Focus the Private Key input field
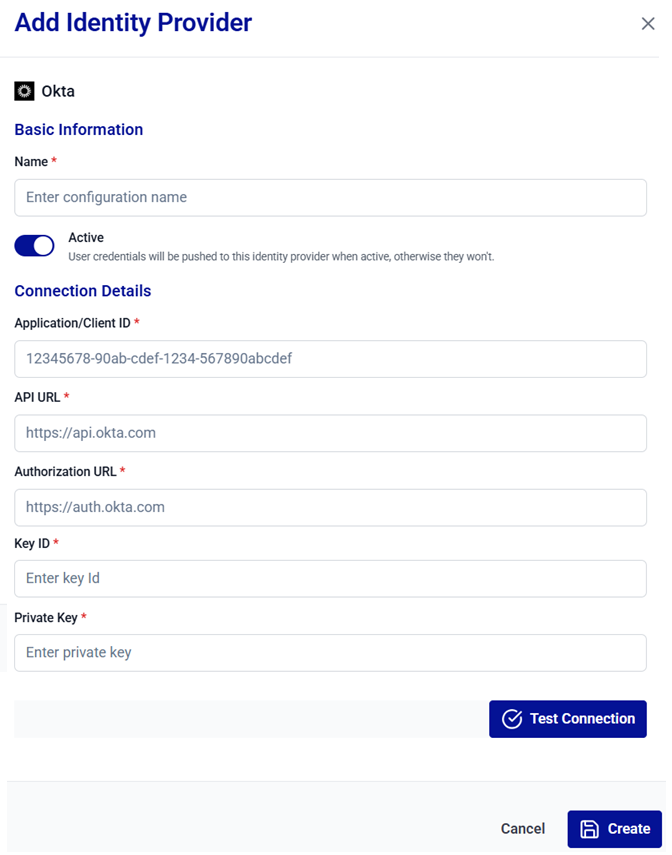The width and height of the screenshot is (672, 855). click(x=330, y=653)
